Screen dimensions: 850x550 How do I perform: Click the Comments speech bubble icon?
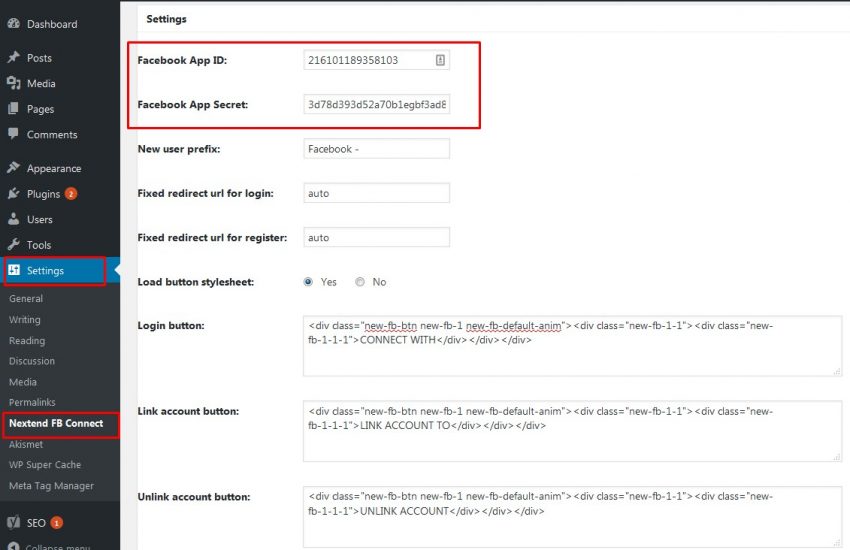14,133
